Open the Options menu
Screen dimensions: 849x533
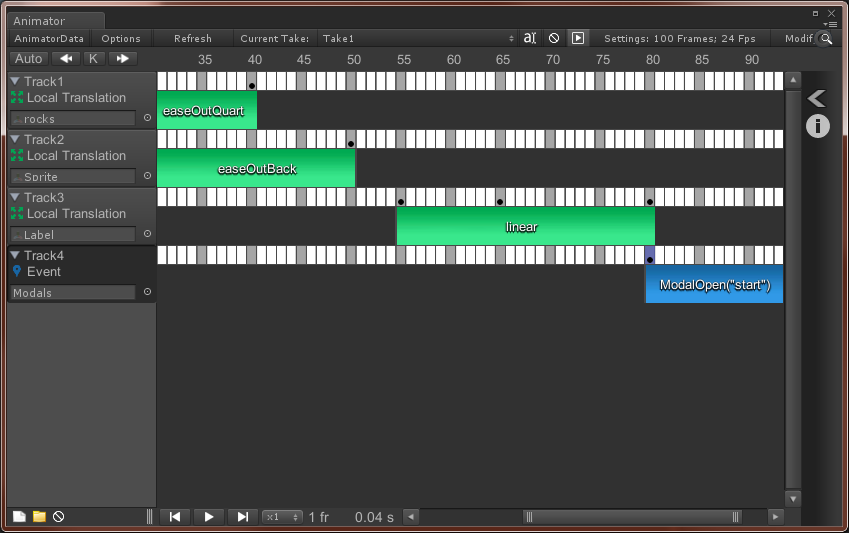point(121,38)
